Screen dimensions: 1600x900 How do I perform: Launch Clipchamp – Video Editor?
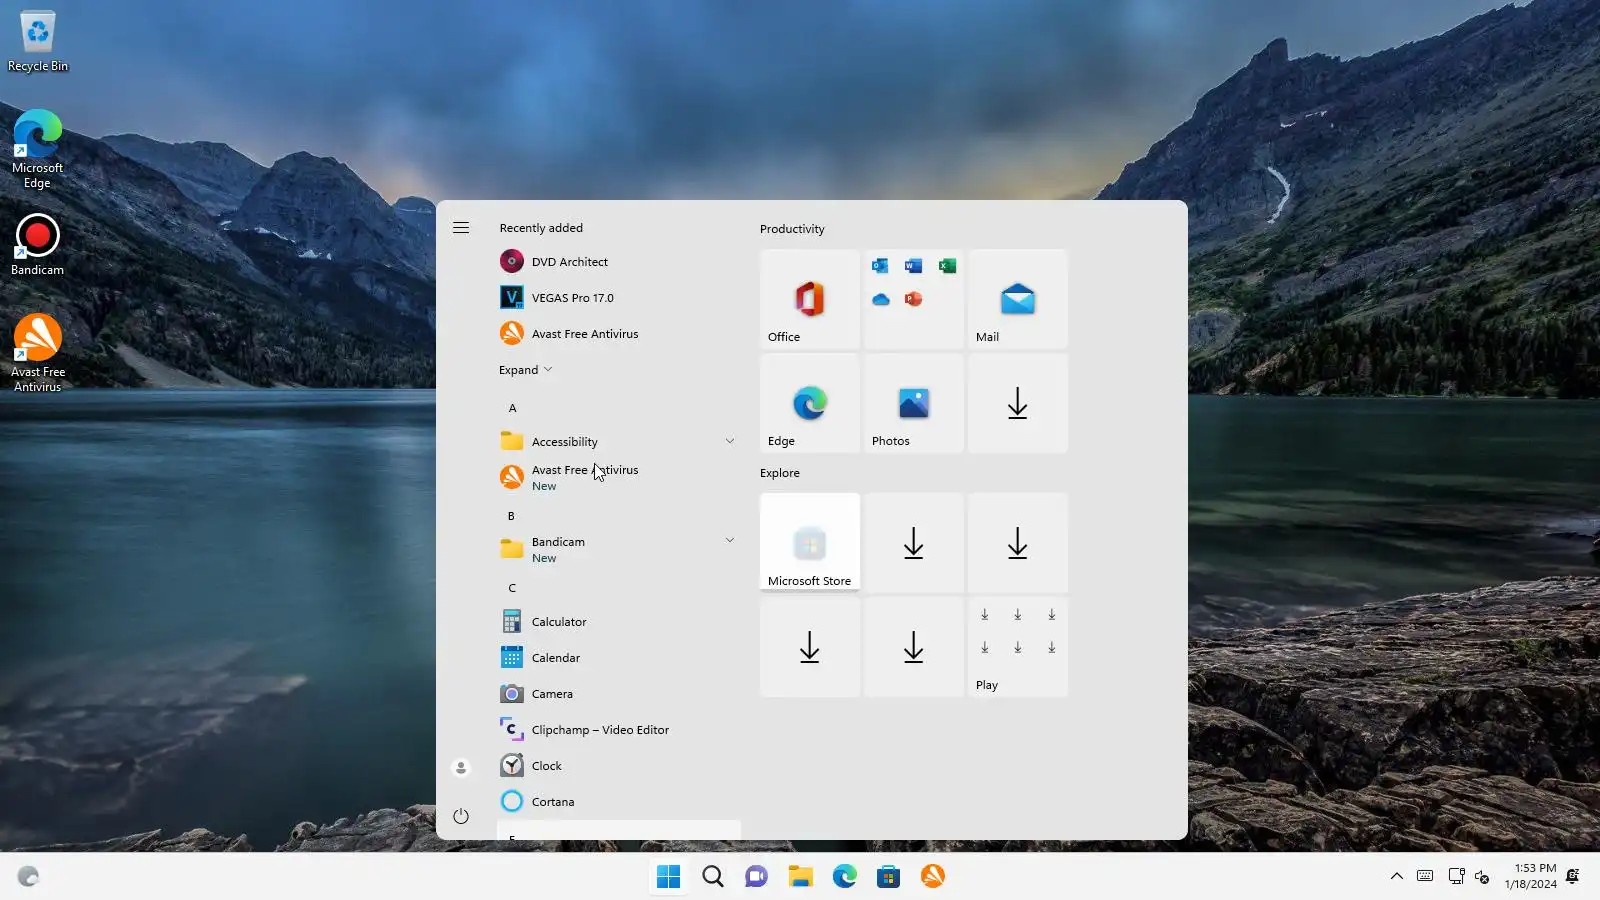point(619,730)
